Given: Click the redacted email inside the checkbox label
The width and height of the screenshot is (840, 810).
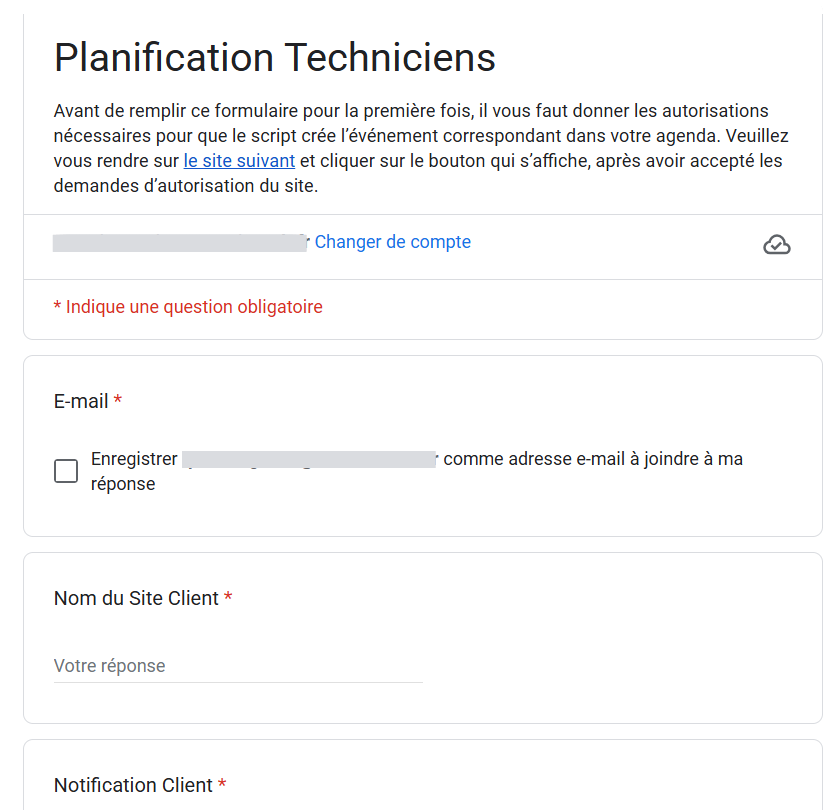Looking at the screenshot, I should (310, 460).
